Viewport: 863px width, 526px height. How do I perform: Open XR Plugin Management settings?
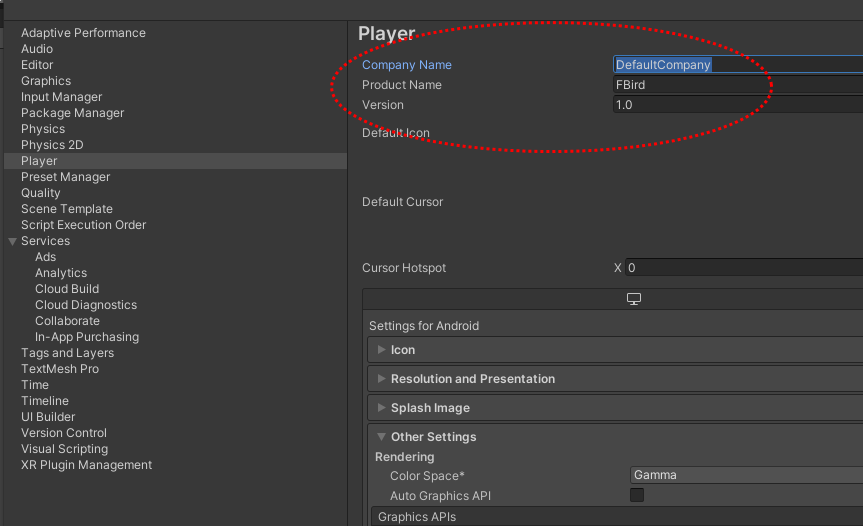(86, 464)
